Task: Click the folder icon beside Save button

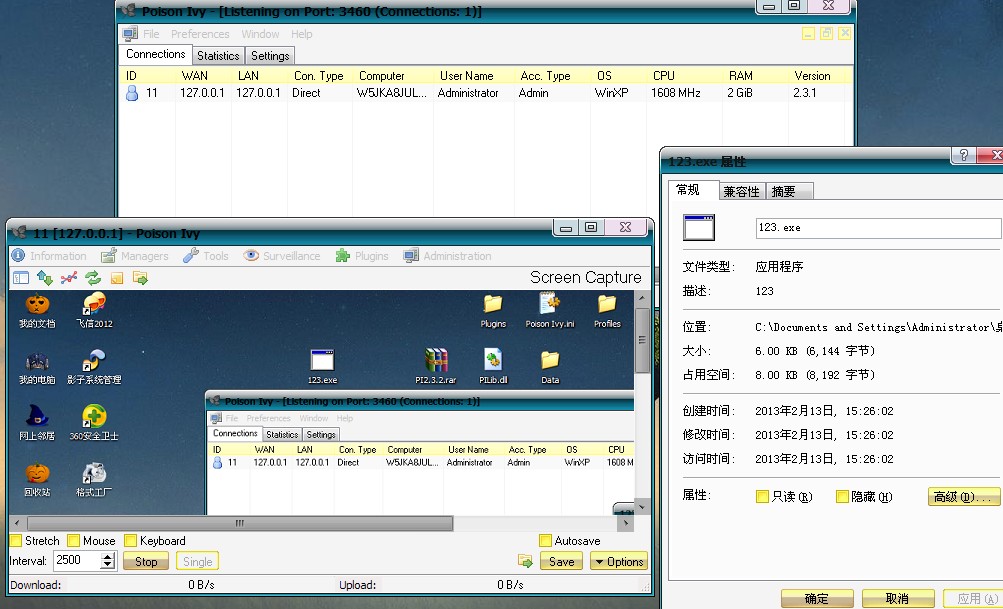Action: click(x=525, y=561)
